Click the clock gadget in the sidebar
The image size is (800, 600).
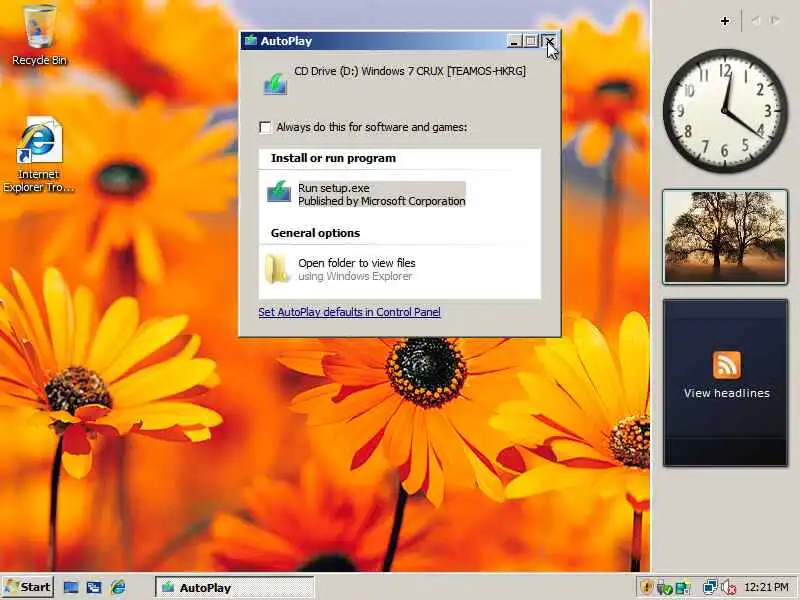point(725,111)
